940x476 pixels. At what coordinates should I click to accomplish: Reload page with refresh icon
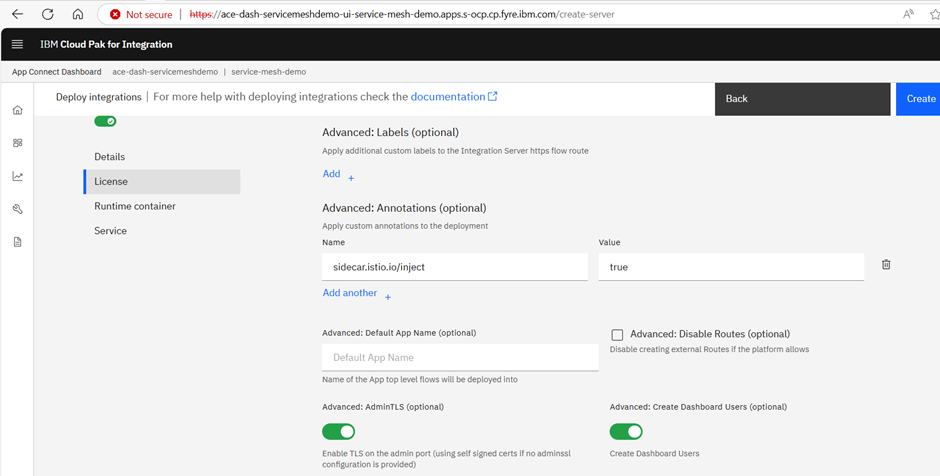coord(47,14)
